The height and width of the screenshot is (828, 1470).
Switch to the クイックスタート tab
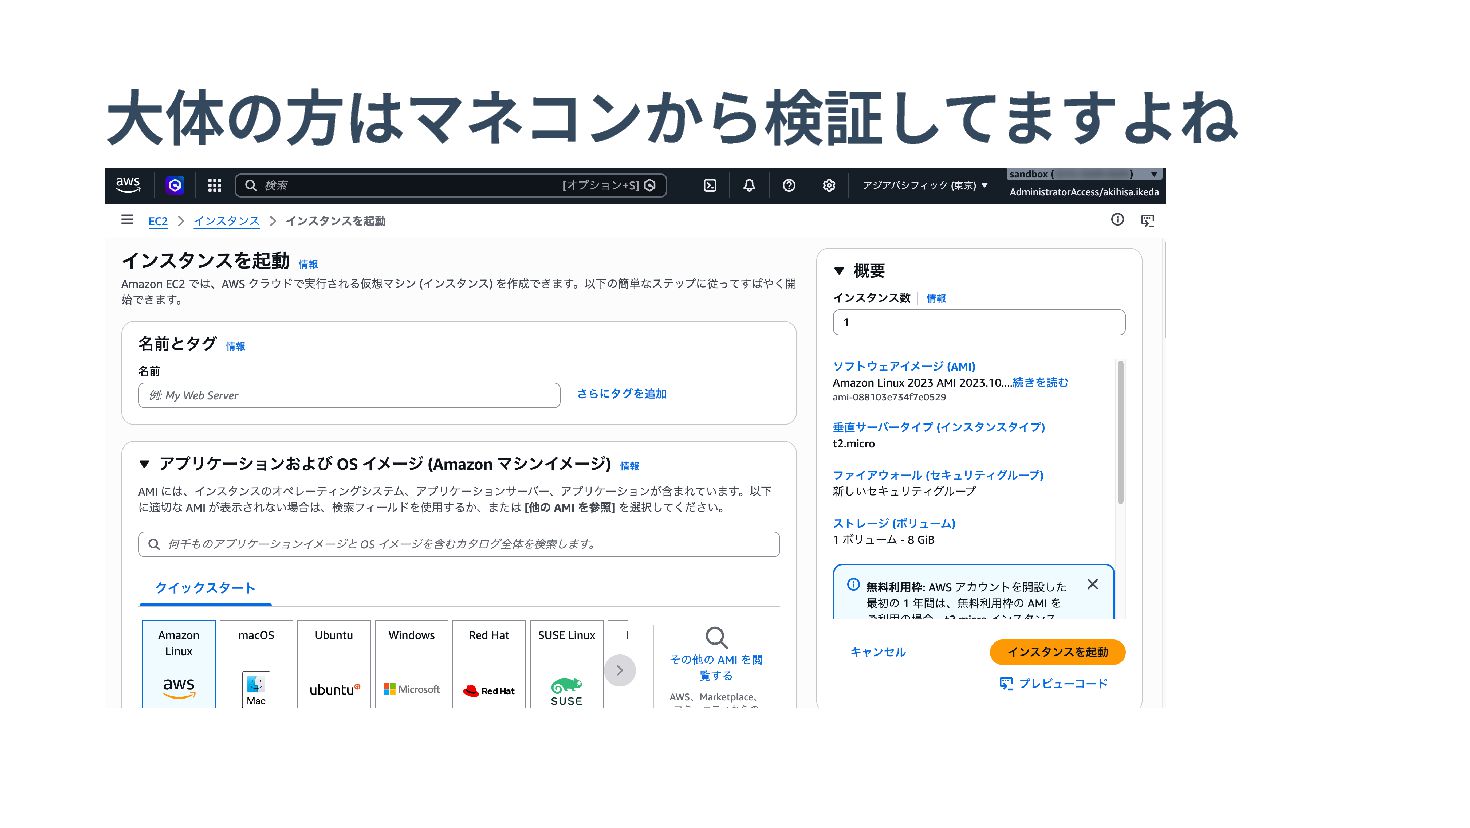click(x=205, y=588)
